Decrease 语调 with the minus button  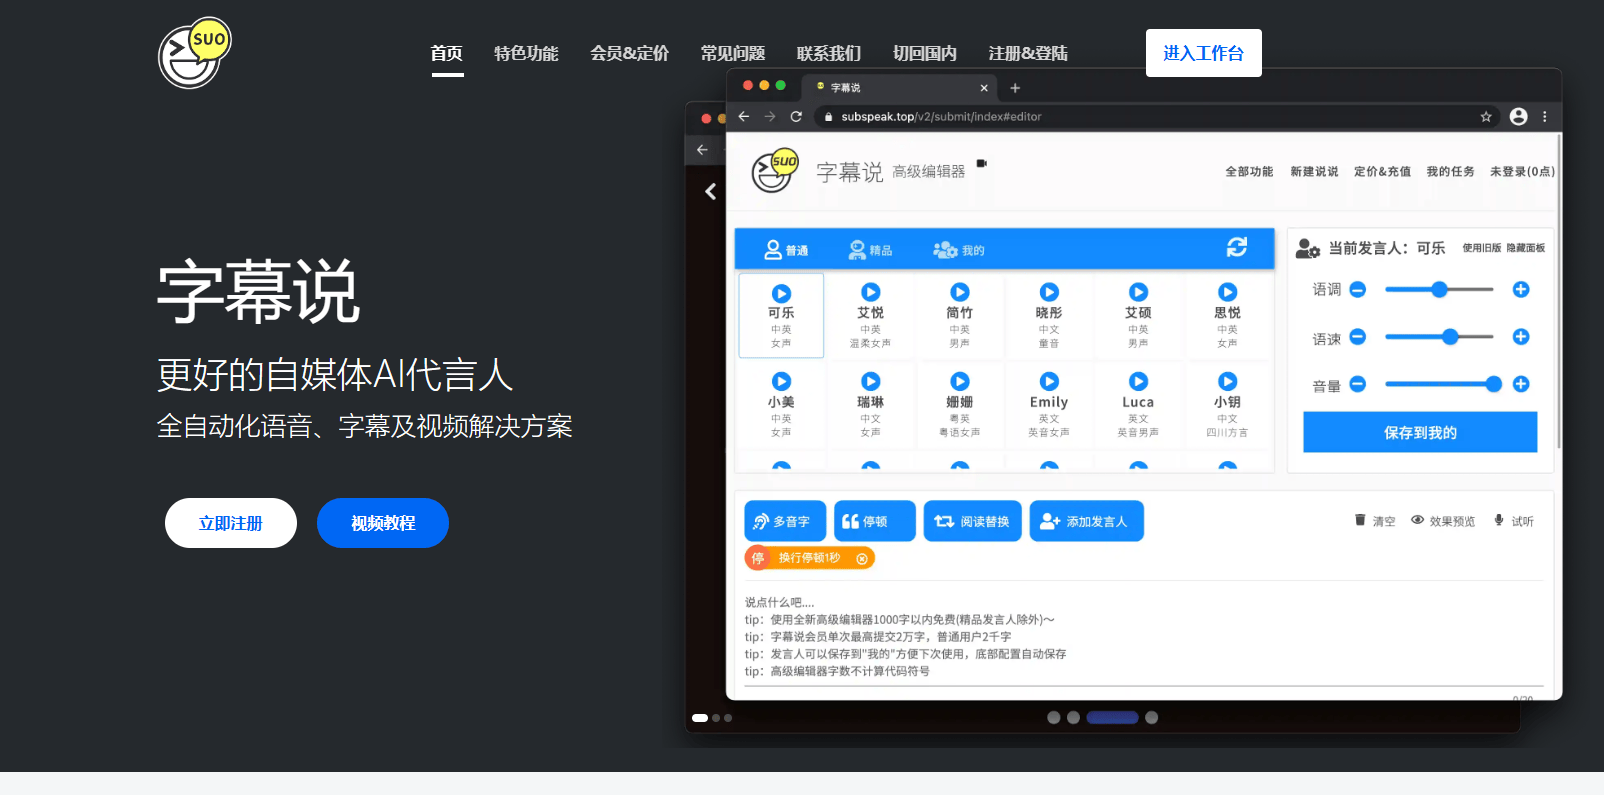pos(1357,289)
